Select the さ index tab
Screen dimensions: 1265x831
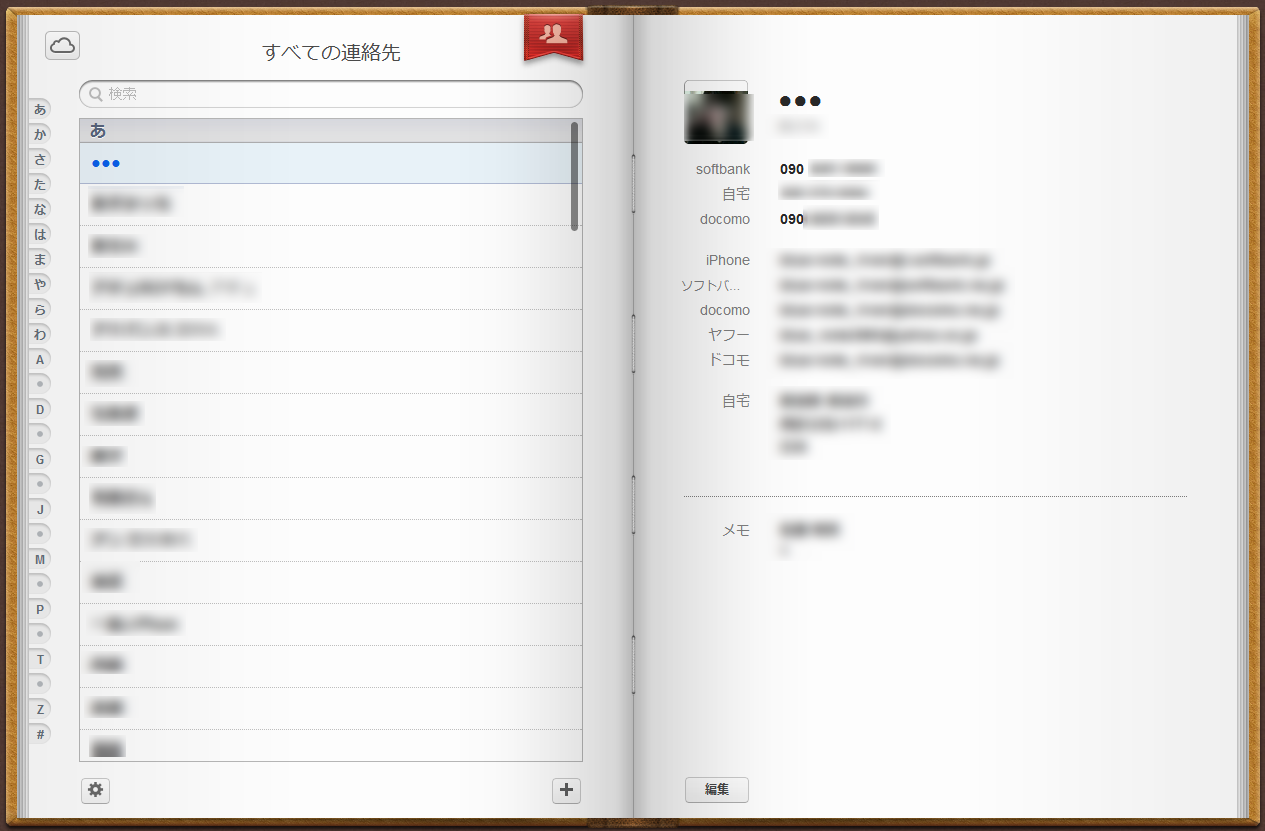click(40, 159)
